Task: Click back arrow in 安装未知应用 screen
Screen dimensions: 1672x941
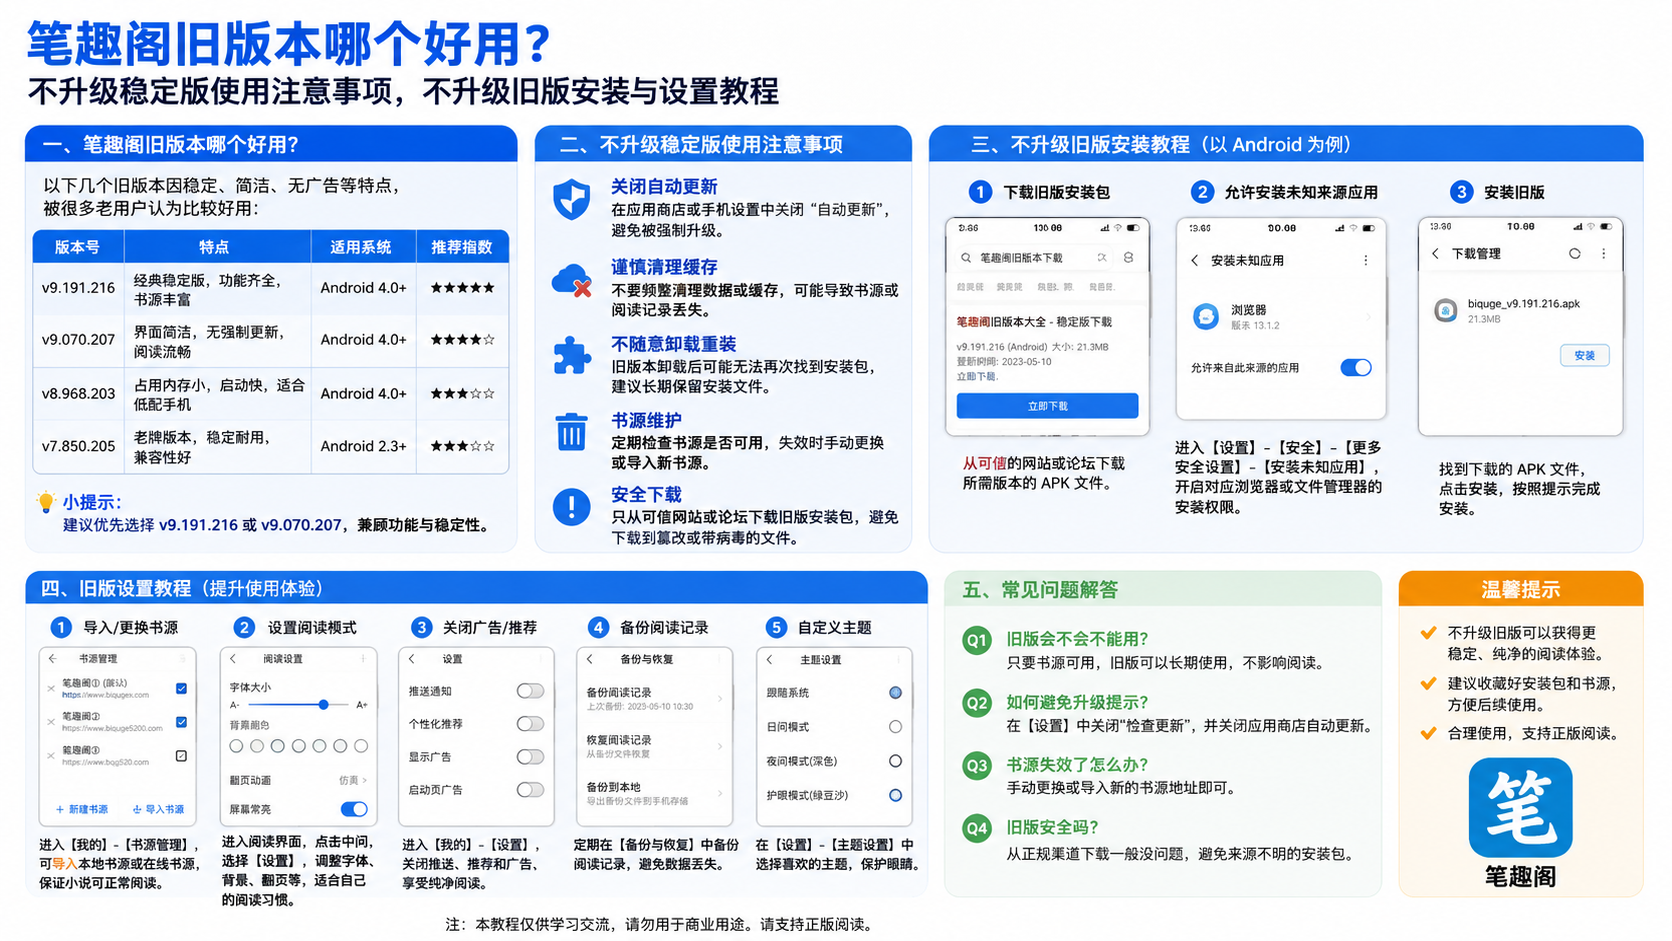Action: point(1194,260)
